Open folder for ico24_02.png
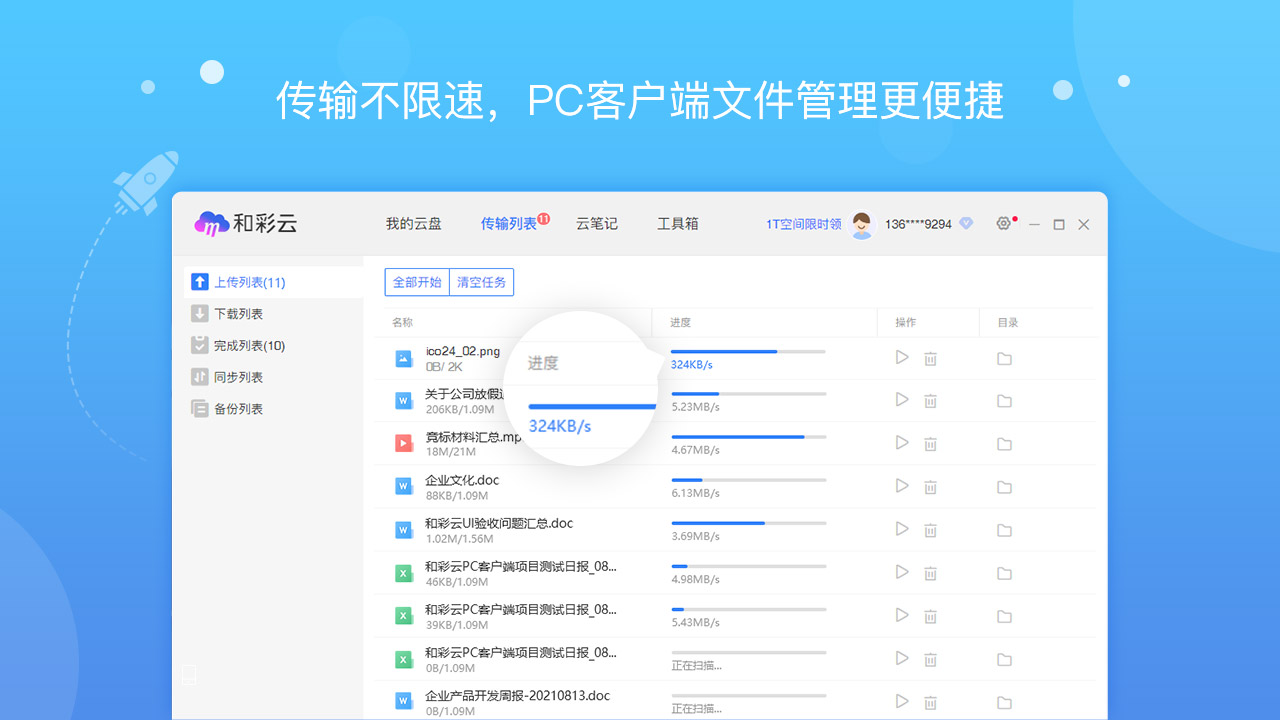 (x=1004, y=358)
